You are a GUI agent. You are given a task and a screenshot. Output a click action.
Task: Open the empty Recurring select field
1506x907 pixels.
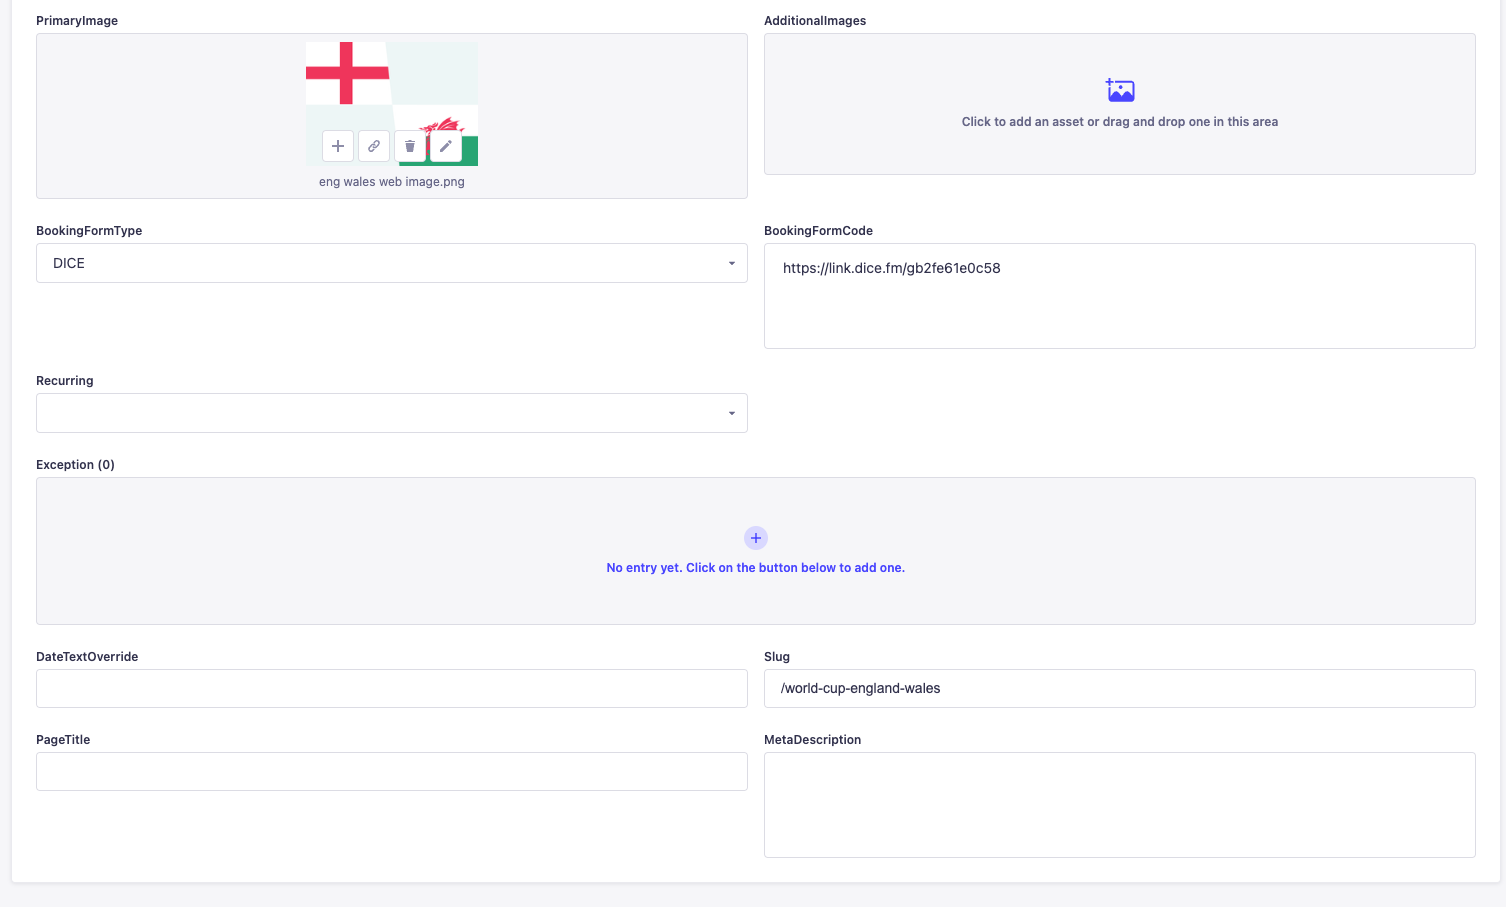pos(390,414)
